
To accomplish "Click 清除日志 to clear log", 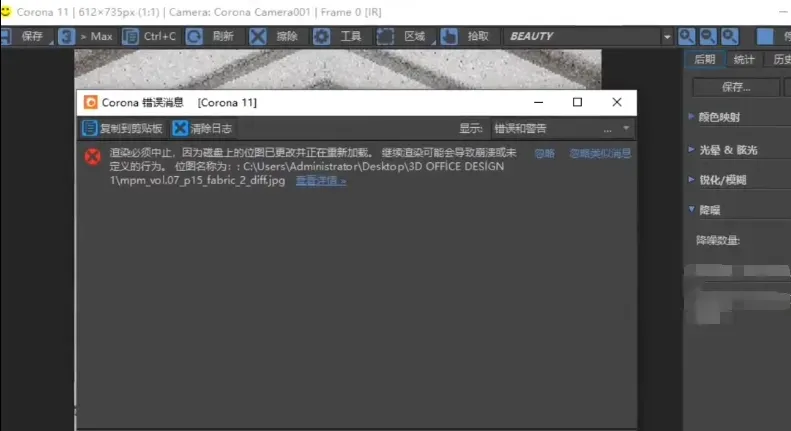I will (x=202, y=128).
